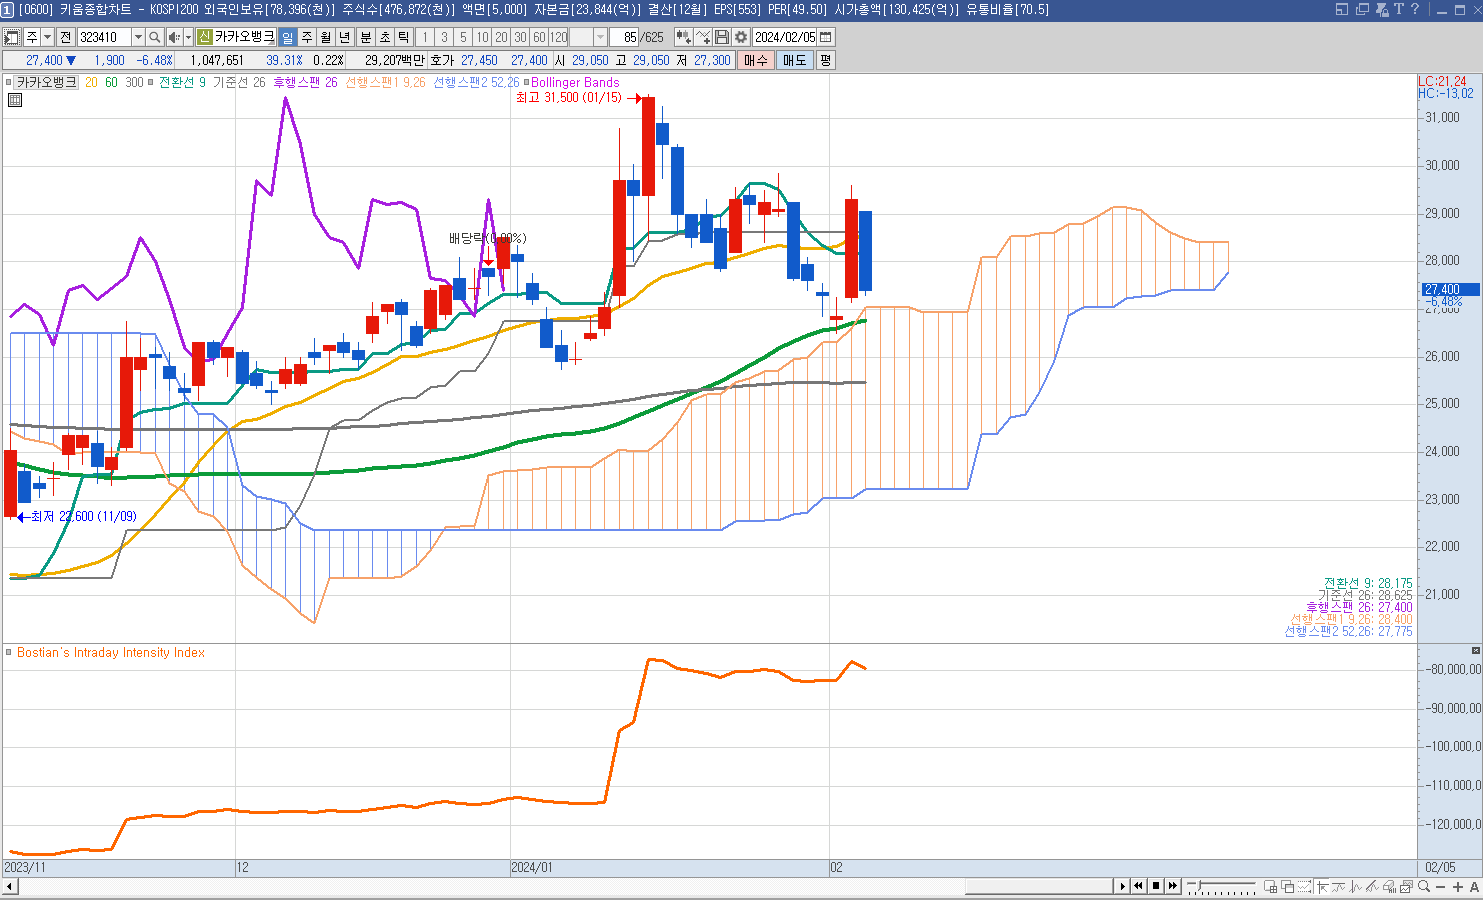Click the stock code input field 323410
The image size is (1483, 900).
pyautogui.click(x=104, y=37)
